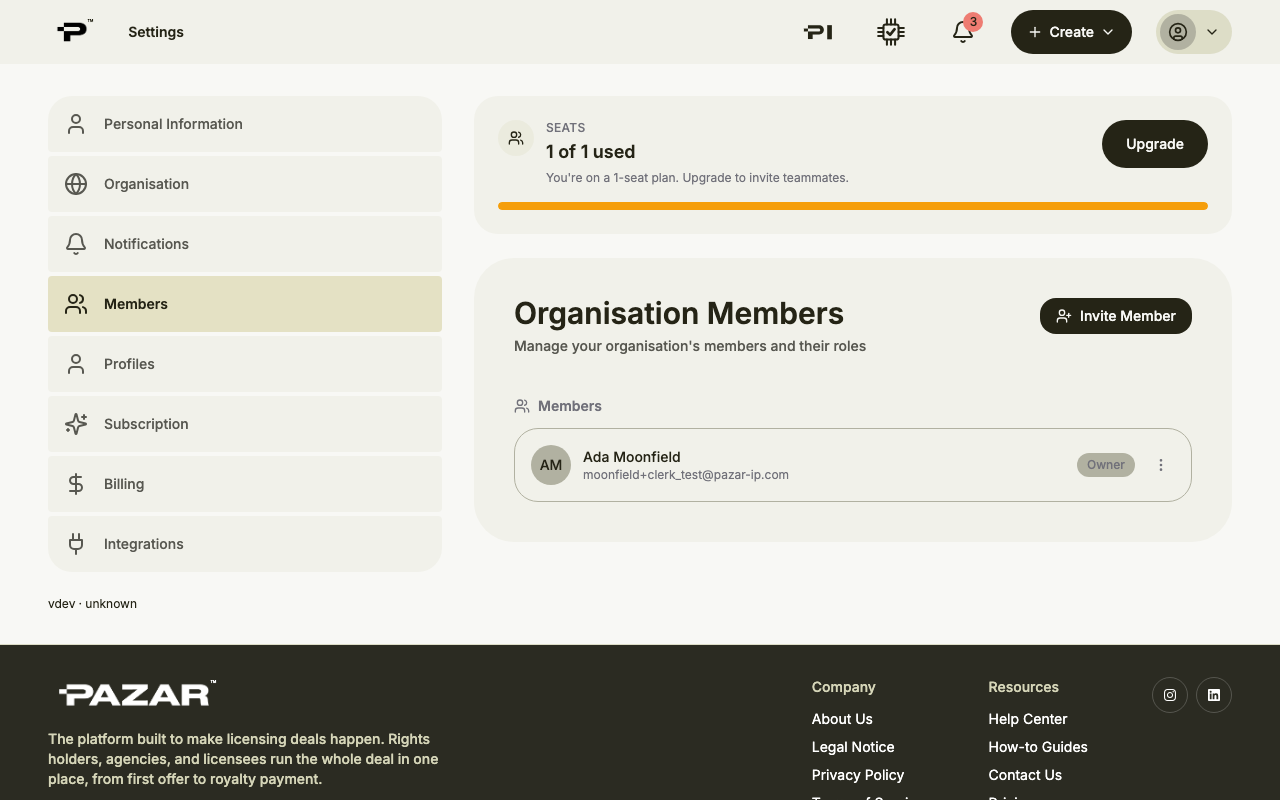Click the Settings header title
The image size is (1280, 800).
coord(156,32)
